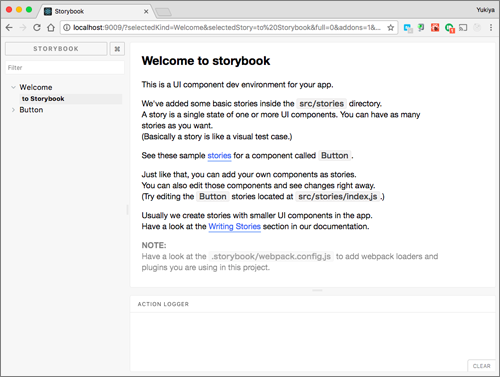
Task: Click the site info icon in address bar
Action: click(x=67, y=28)
